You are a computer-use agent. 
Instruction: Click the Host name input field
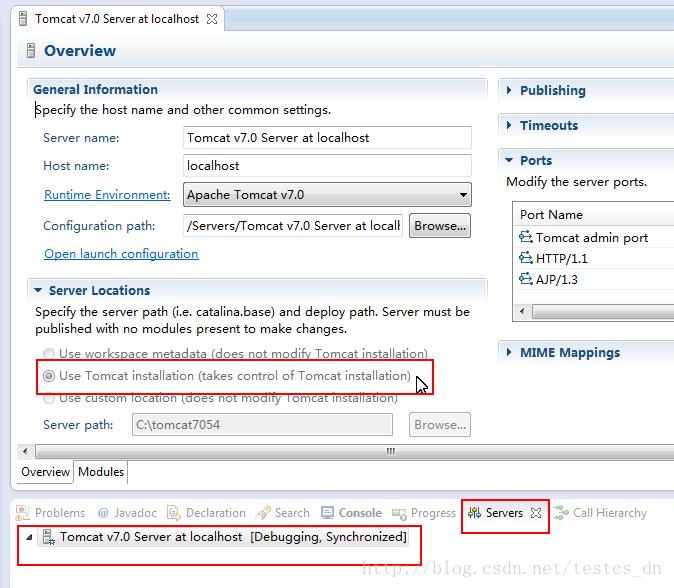point(327,165)
